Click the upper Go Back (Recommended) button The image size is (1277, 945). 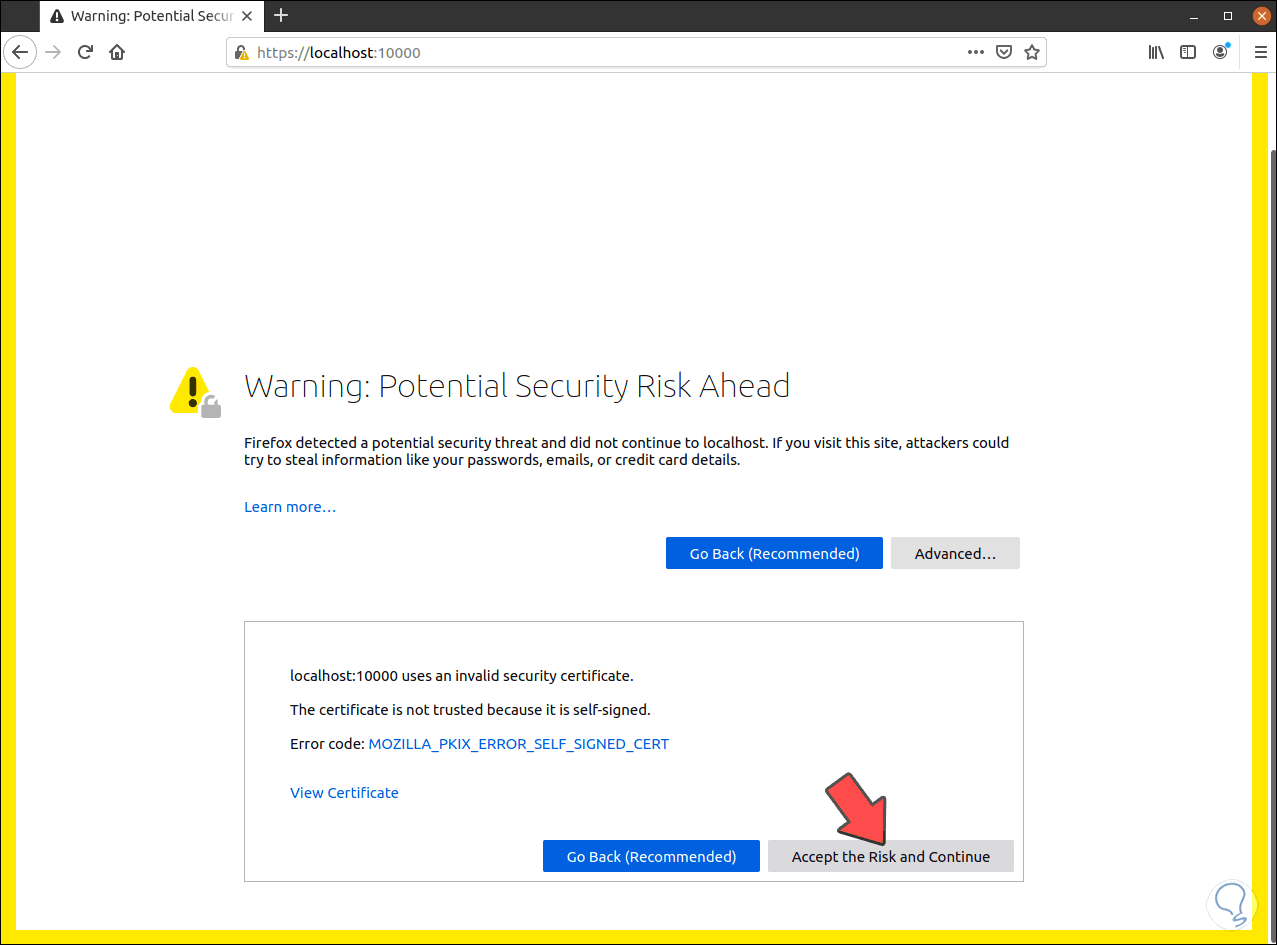pos(774,553)
